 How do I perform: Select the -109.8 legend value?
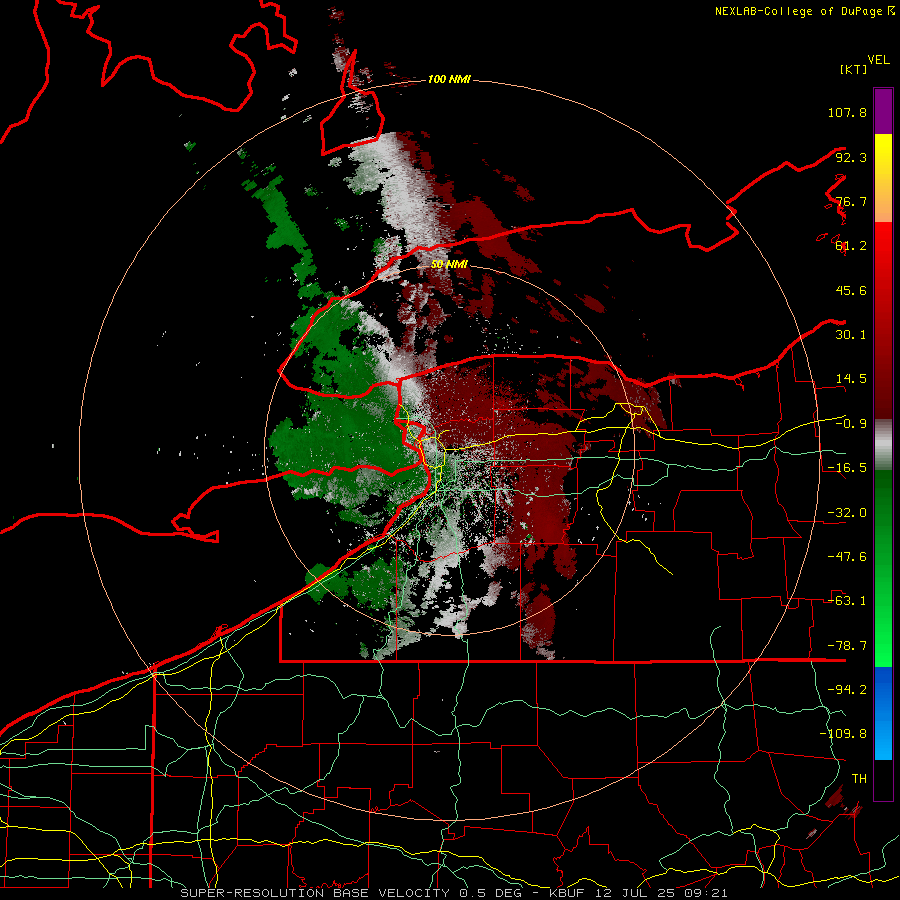[843, 734]
